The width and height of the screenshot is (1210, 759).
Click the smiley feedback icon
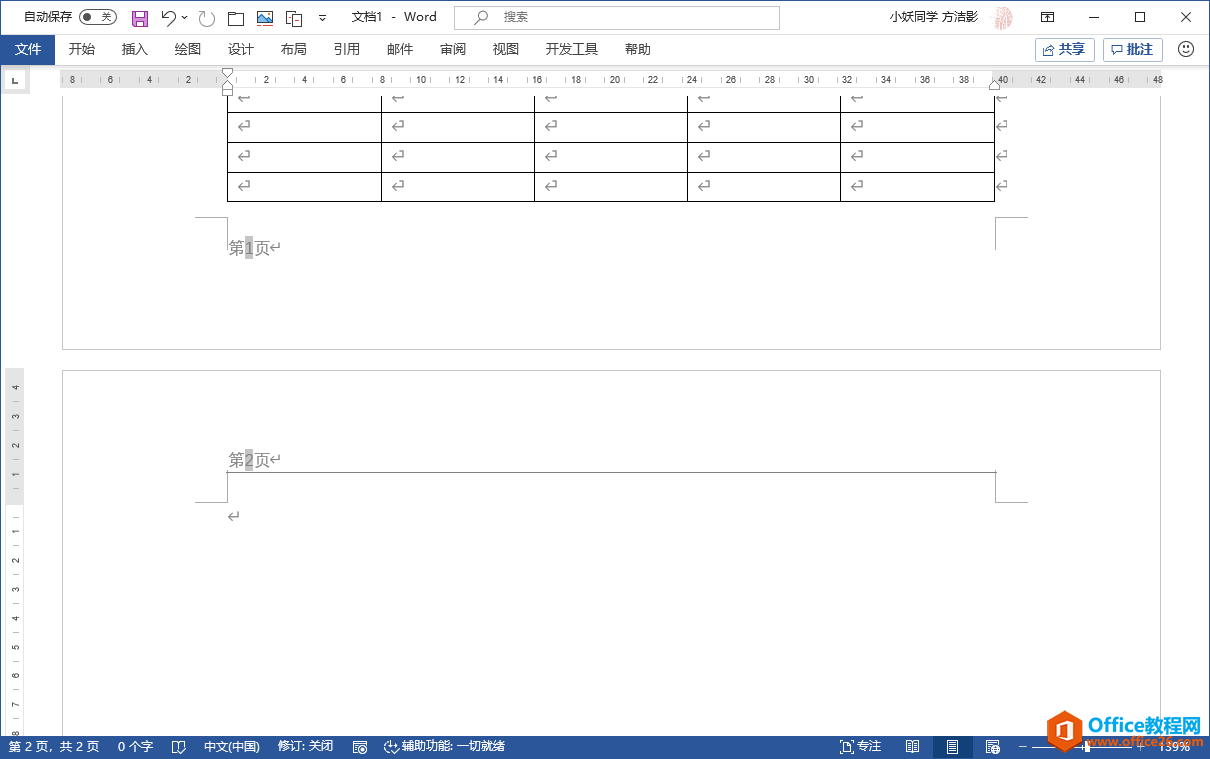pos(1186,49)
